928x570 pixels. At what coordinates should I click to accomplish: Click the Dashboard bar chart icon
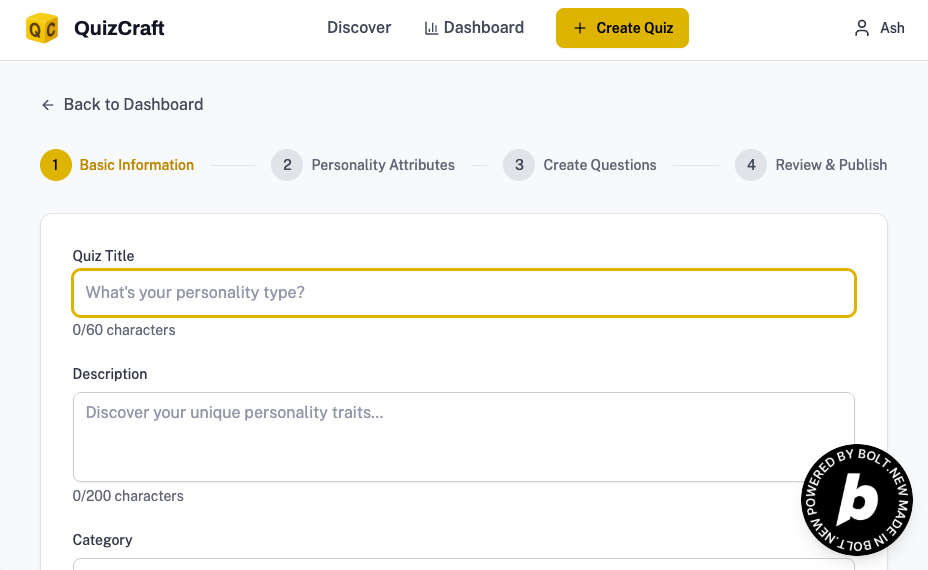(431, 28)
